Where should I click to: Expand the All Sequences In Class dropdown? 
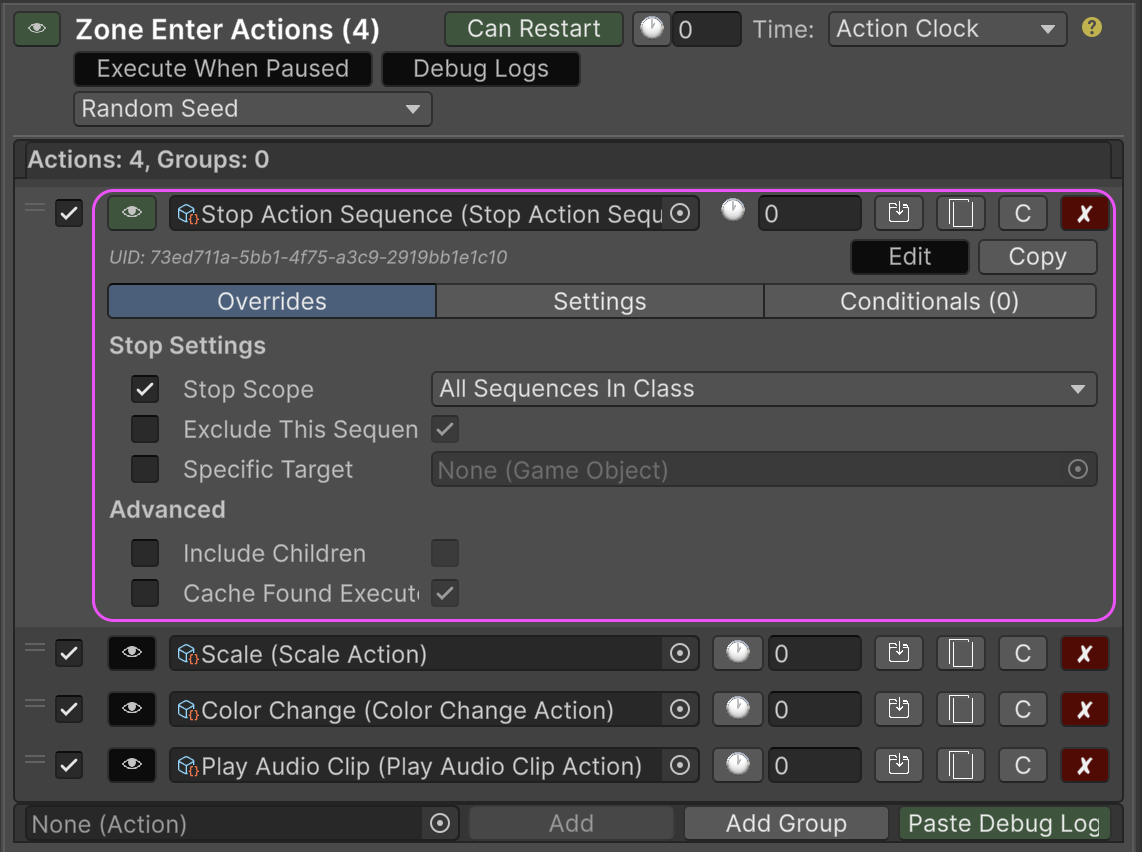click(x=763, y=389)
